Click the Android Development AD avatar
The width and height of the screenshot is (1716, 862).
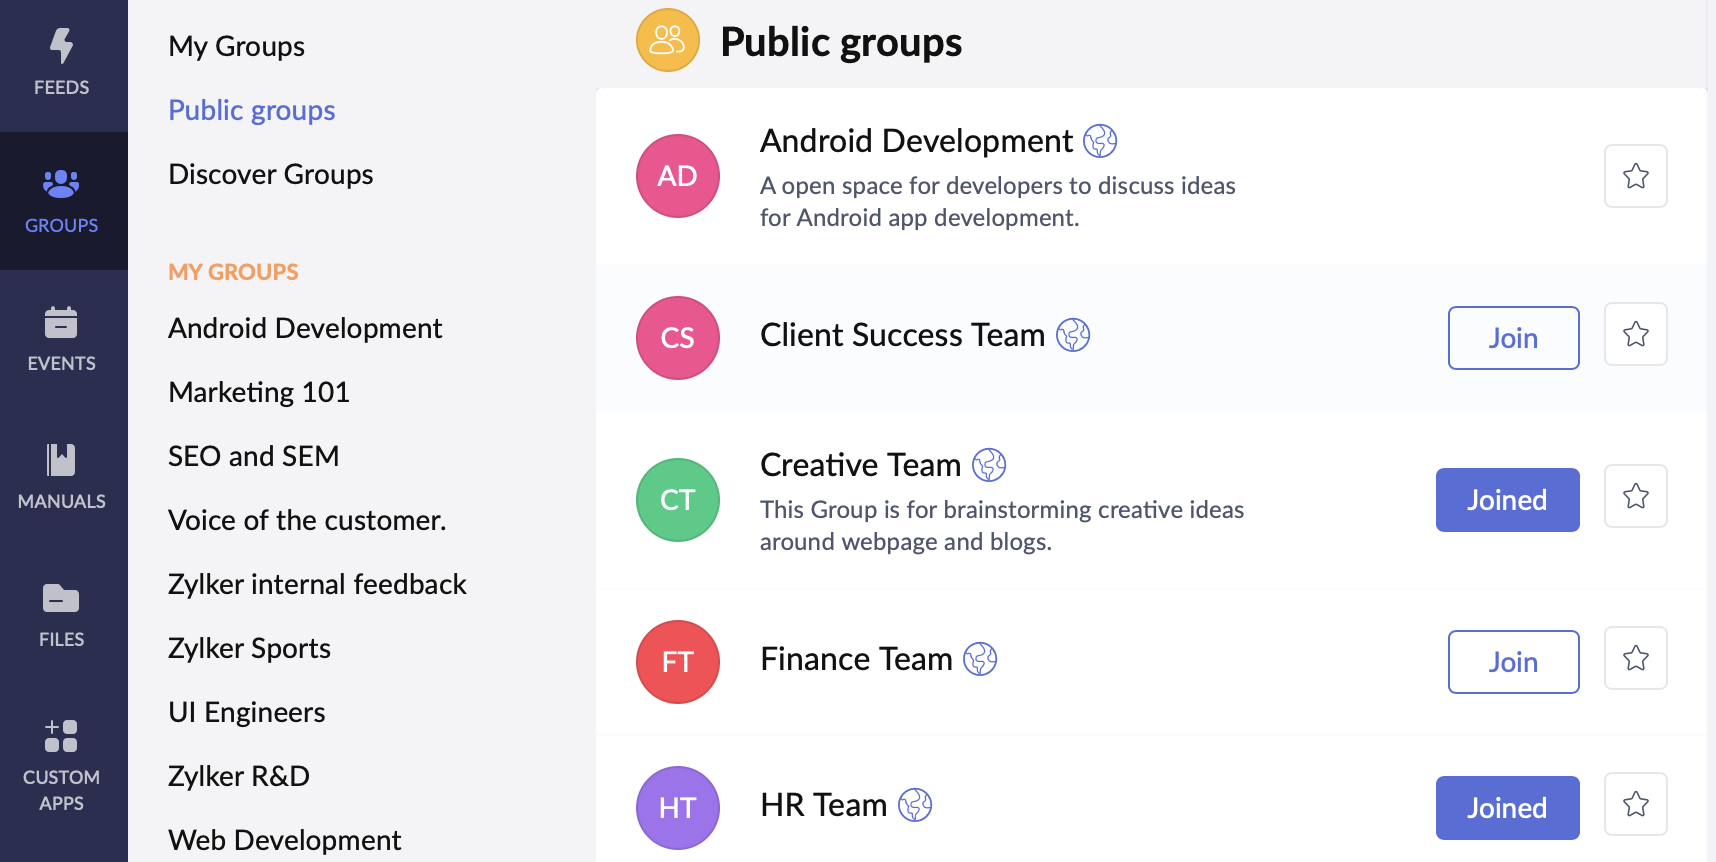tap(677, 176)
